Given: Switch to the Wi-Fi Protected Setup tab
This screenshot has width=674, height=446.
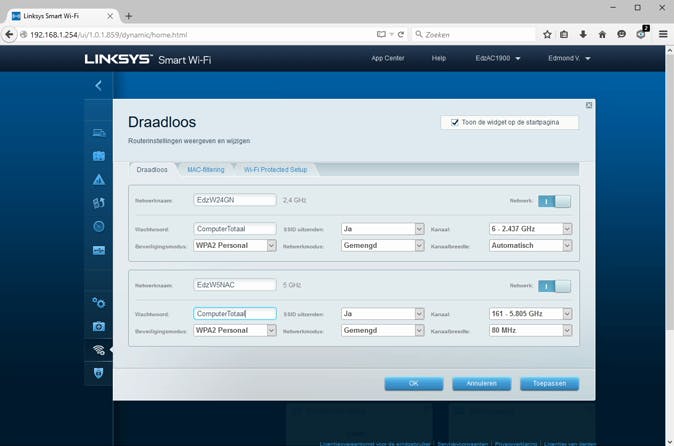Looking at the screenshot, I should [x=275, y=170].
